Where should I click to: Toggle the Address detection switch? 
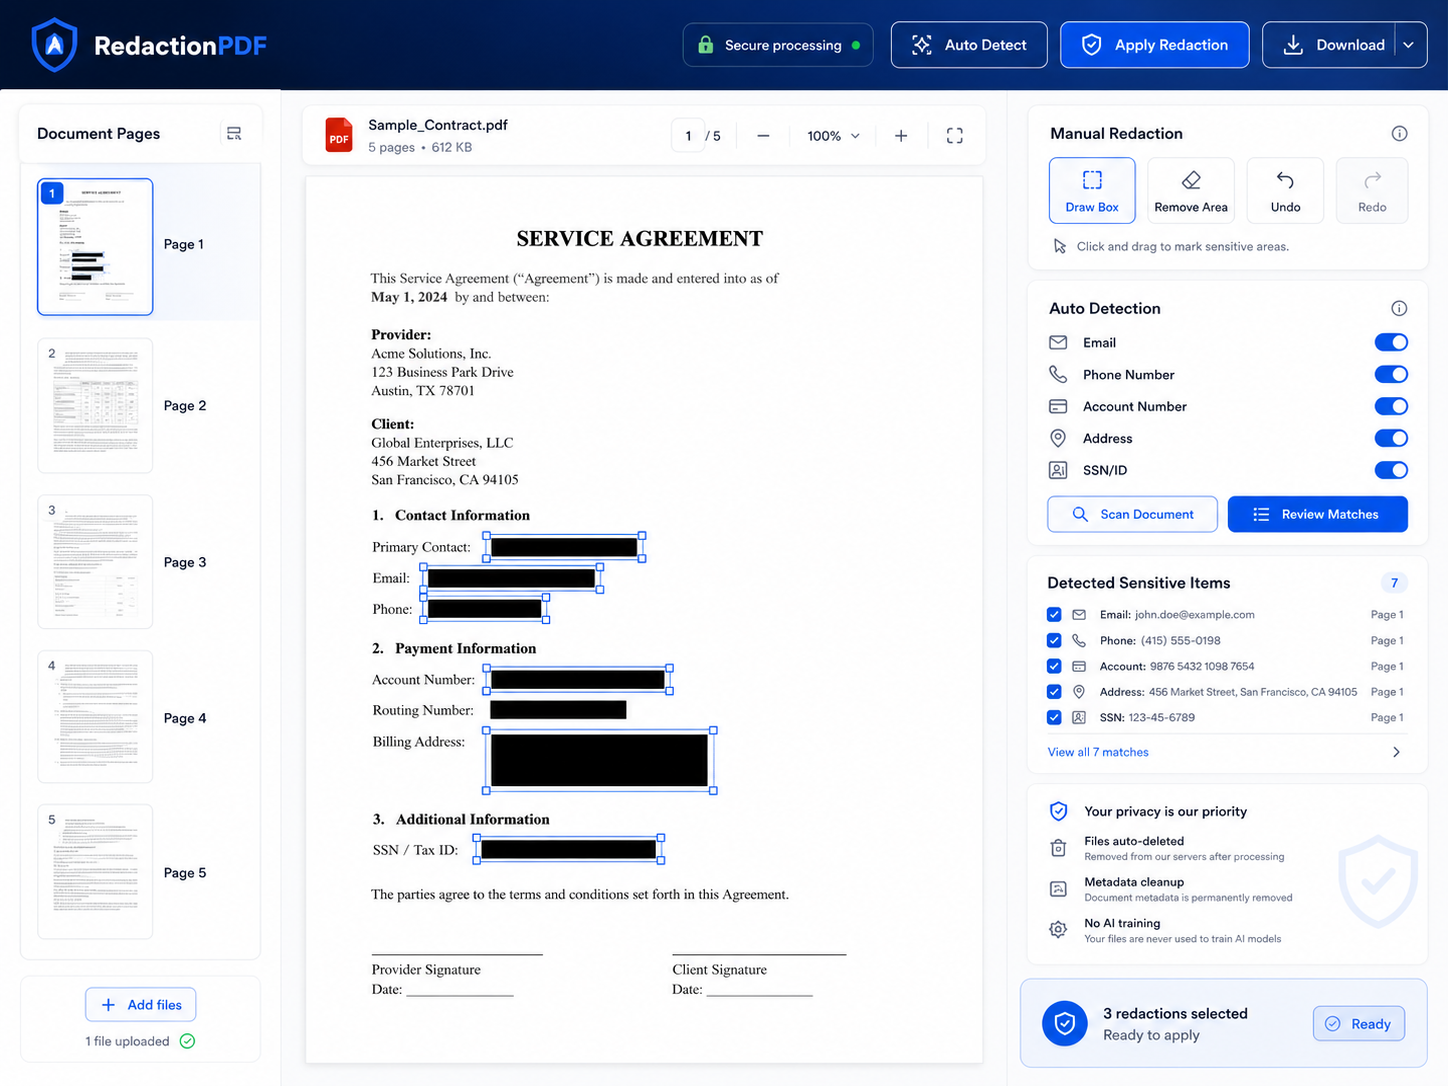[1391, 438]
